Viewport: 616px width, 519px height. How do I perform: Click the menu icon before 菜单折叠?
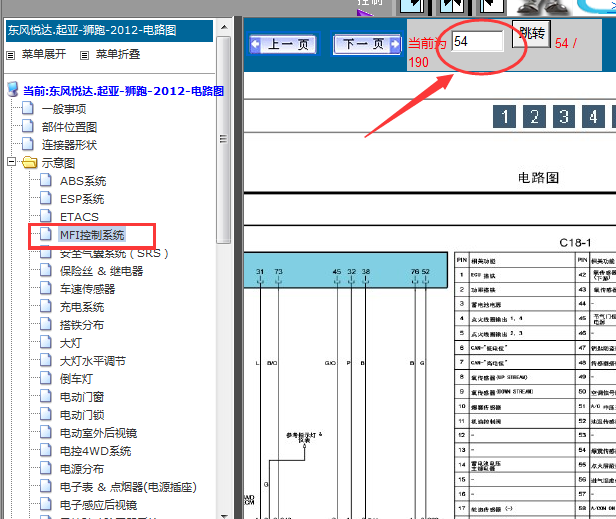pos(84,55)
